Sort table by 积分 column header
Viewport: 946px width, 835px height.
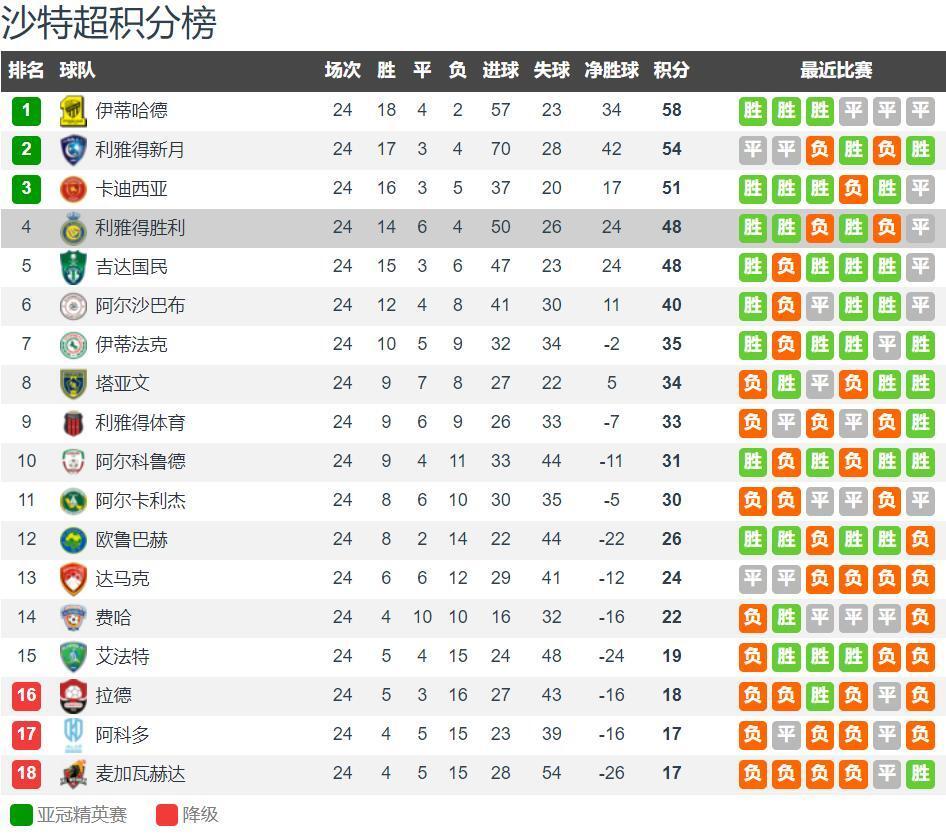tap(671, 70)
